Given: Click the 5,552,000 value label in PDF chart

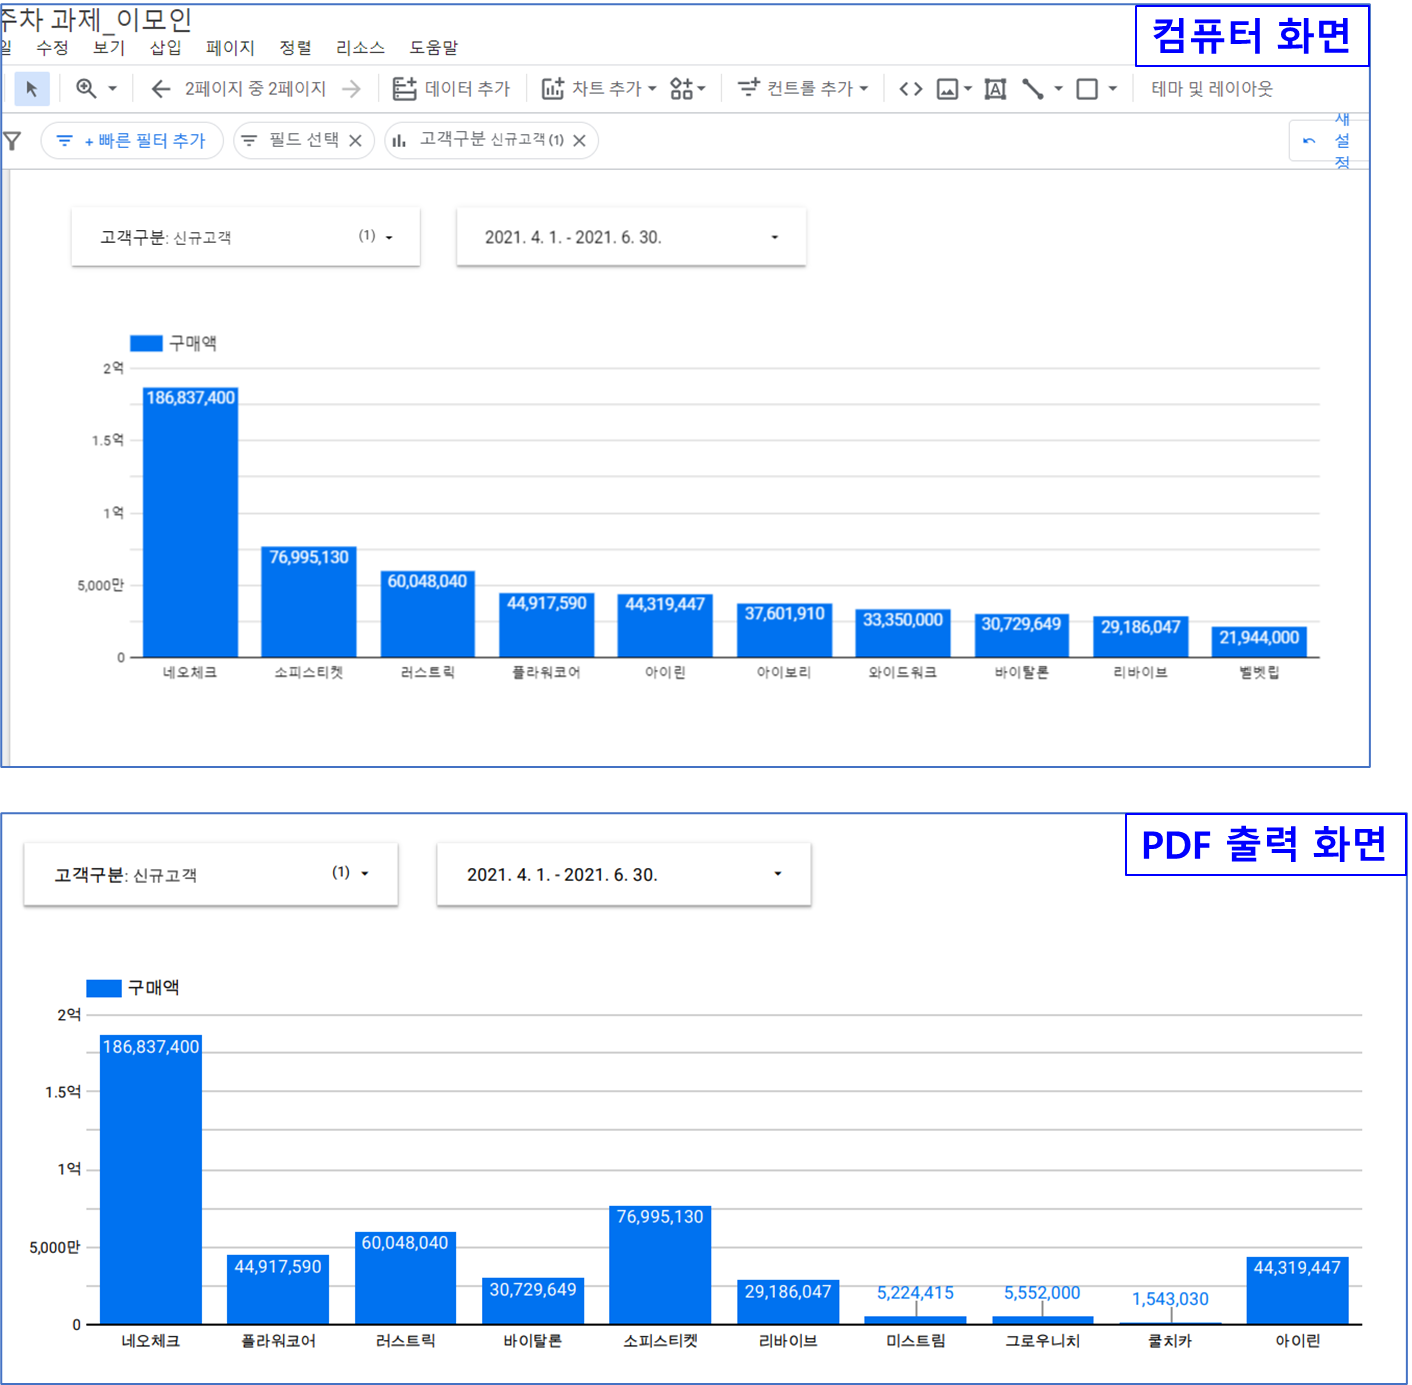Looking at the screenshot, I should pos(1042,1293).
